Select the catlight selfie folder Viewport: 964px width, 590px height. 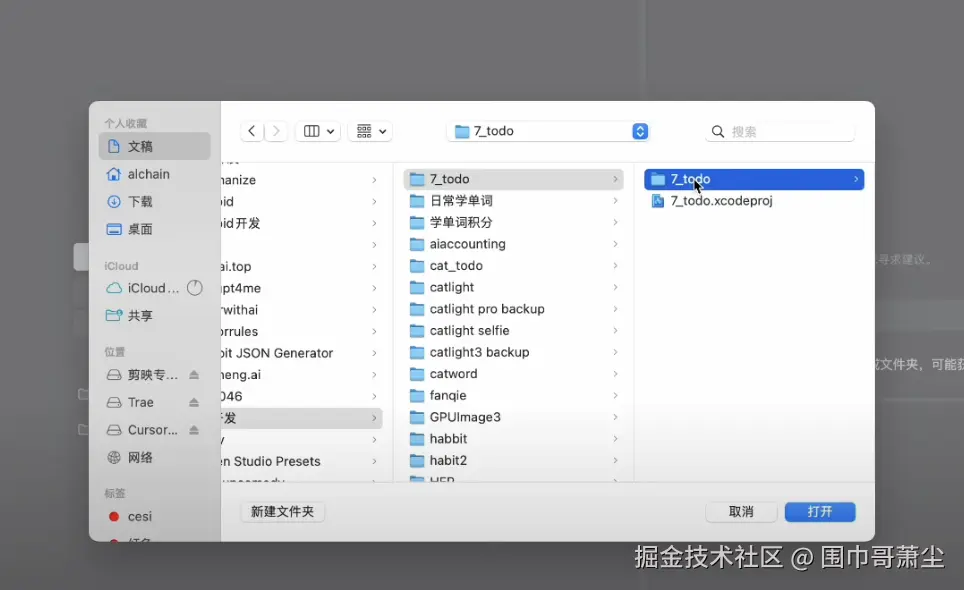513,330
